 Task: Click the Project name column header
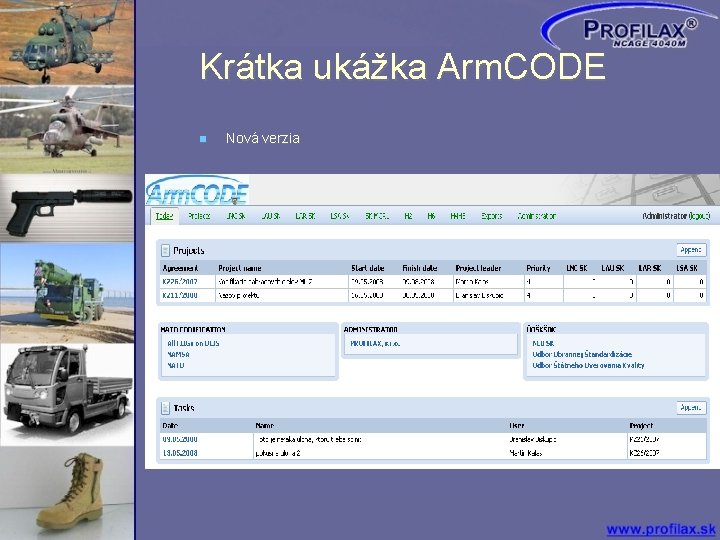[240, 268]
